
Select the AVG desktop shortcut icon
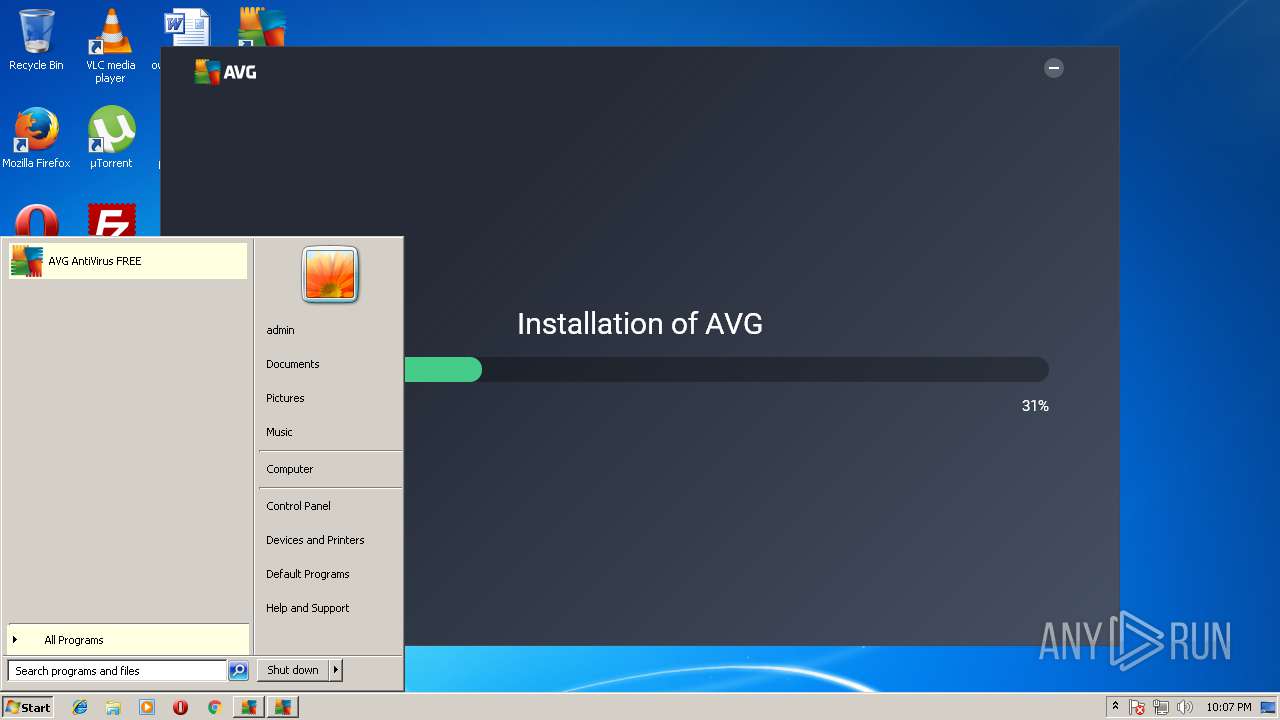point(262,28)
